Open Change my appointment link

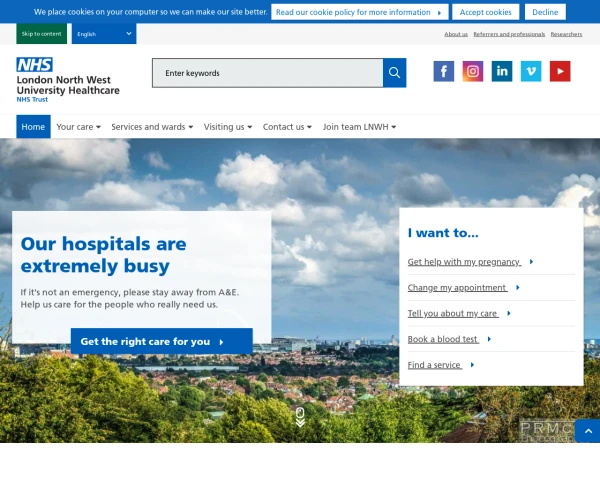(457, 287)
